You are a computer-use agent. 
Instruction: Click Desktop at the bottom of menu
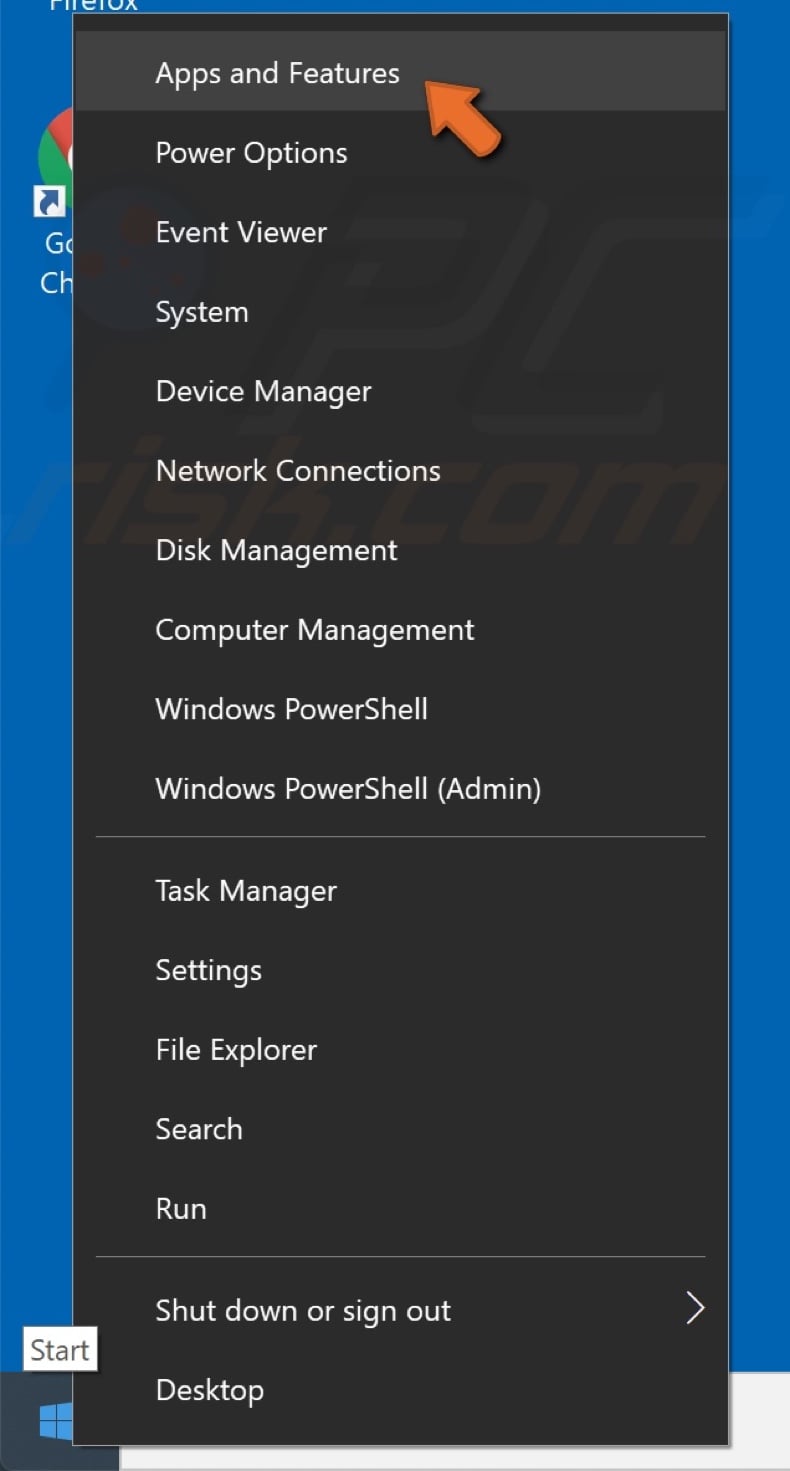tap(210, 1389)
